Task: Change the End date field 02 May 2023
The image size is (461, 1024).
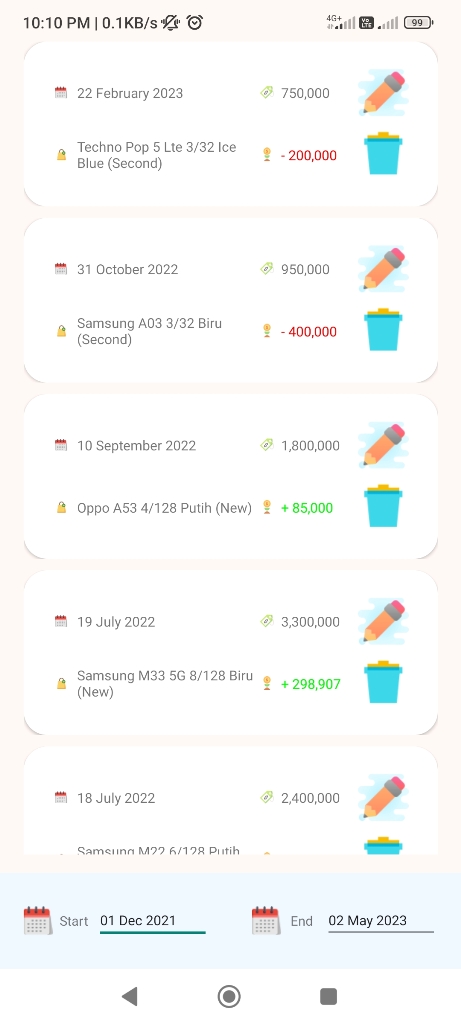Action: 381,921
